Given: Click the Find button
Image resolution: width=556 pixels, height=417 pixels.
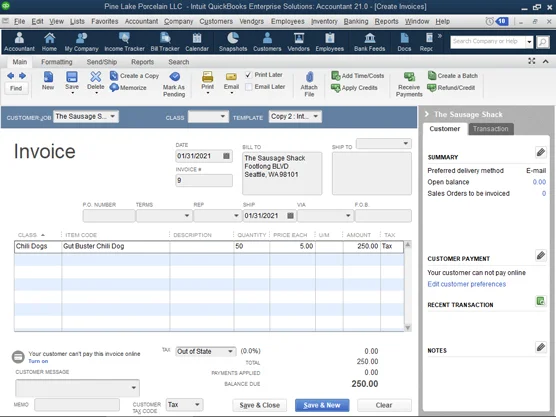Looking at the screenshot, I should click(16, 88).
